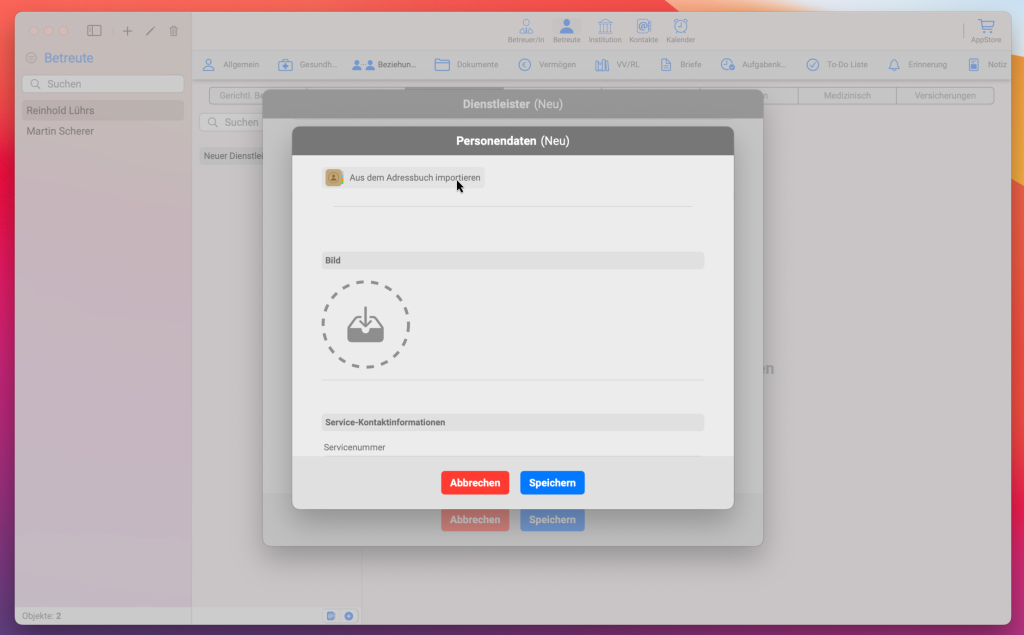
Task: Select Reinhold Lührs in the sidebar
Action: tap(103, 110)
